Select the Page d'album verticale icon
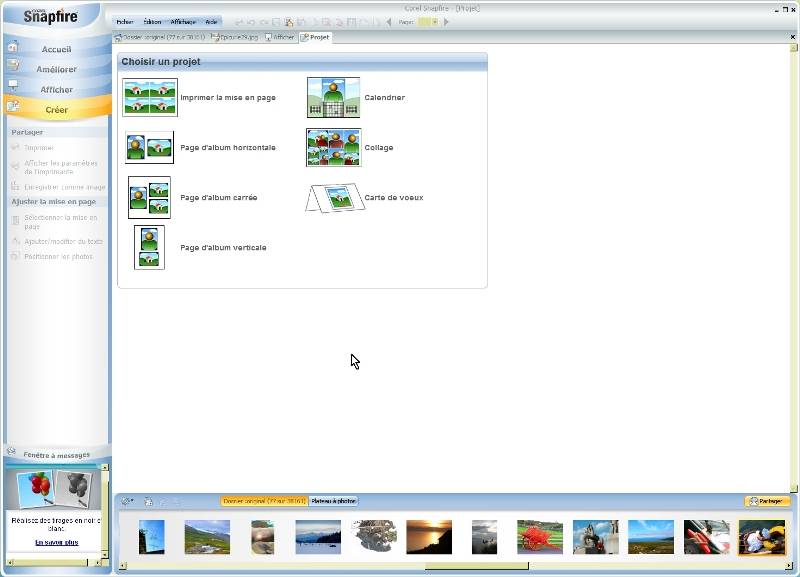This screenshot has width=800, height=577. click(149, 247)
